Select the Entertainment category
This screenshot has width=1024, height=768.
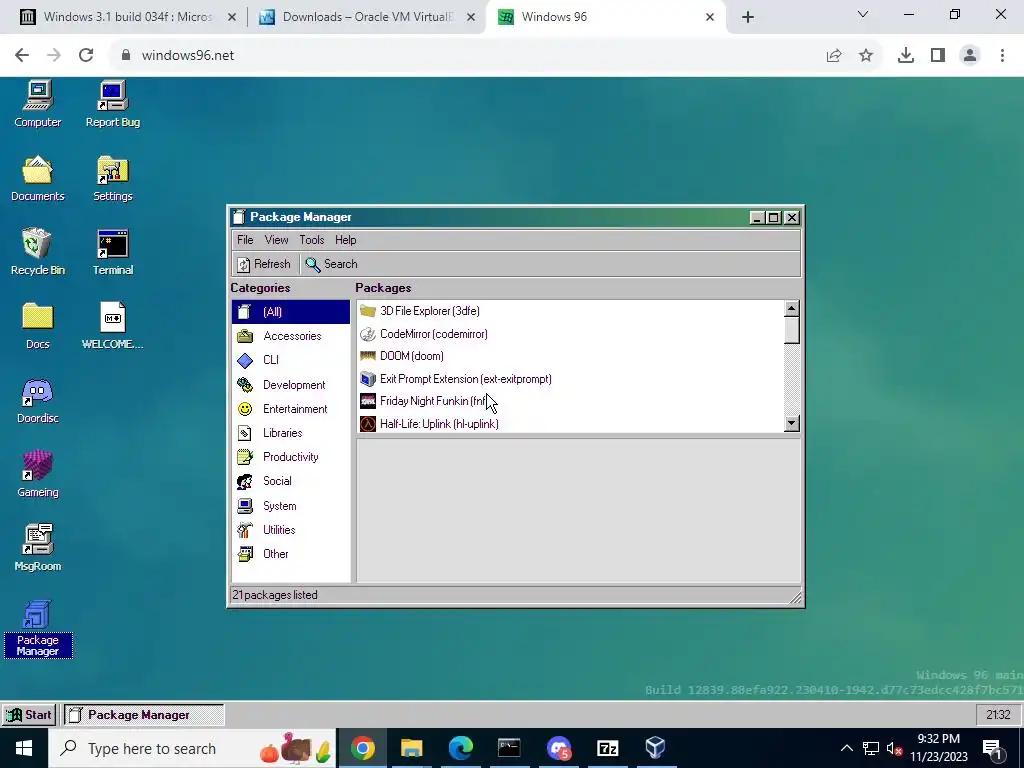point(291,409)
